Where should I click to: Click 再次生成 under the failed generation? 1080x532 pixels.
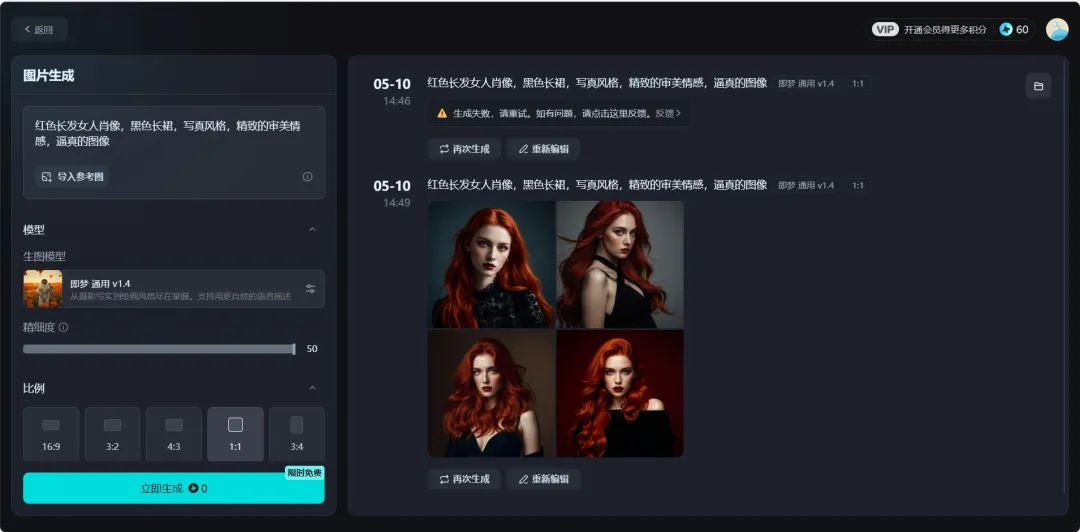(464, 149)
